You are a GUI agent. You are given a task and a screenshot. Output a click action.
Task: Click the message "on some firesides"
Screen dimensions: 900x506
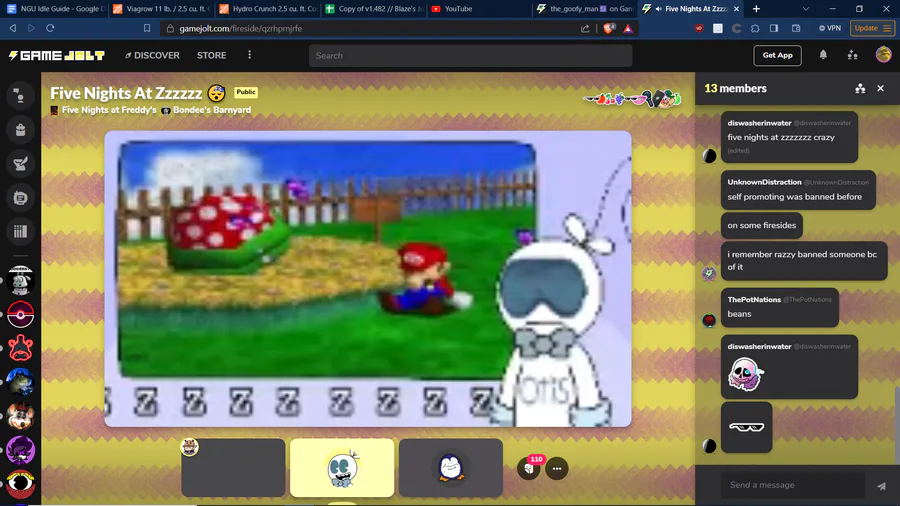762,225
